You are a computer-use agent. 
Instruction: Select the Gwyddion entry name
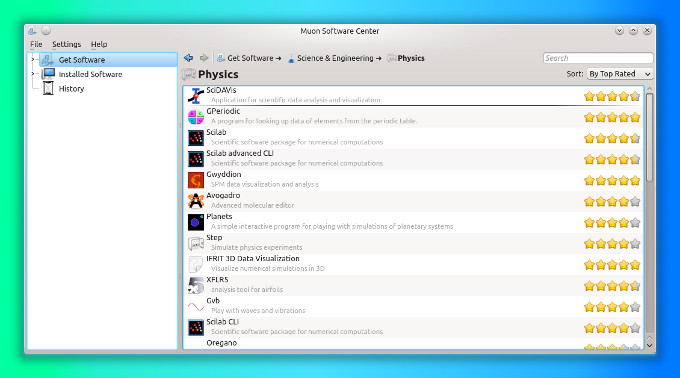pos(224,174)
